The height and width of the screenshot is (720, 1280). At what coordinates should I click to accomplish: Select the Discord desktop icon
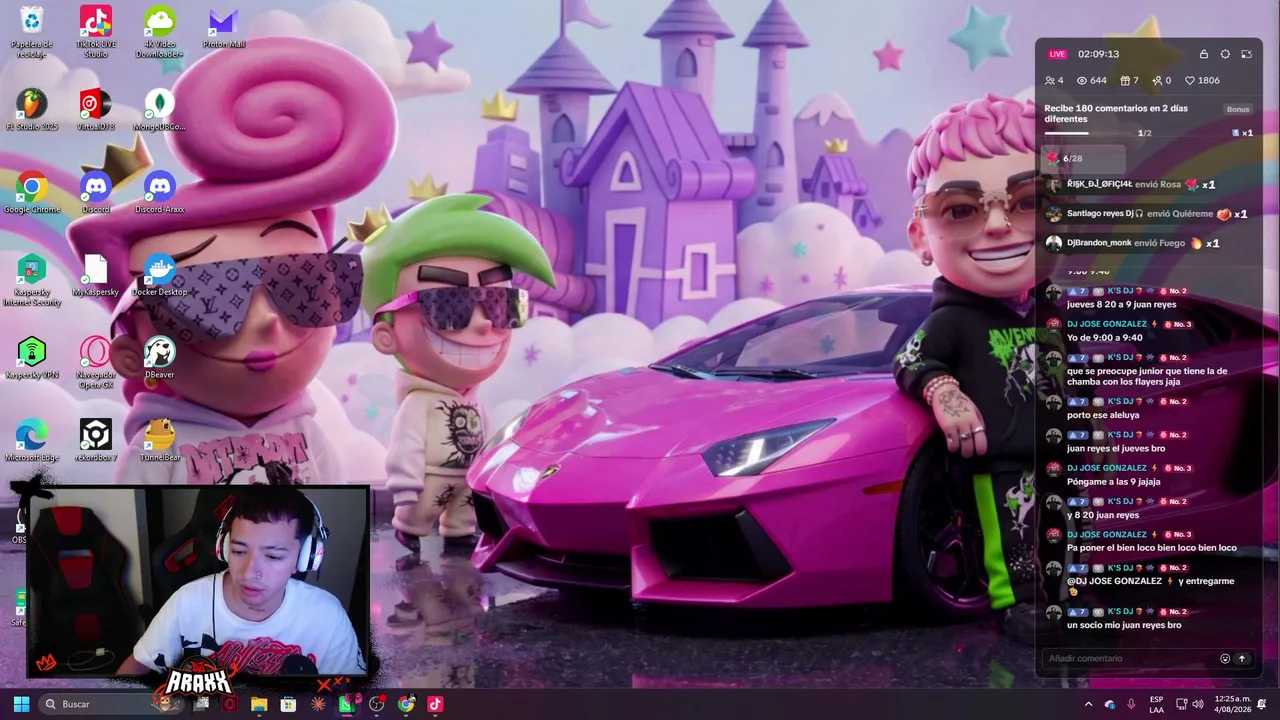pyautogui.click(x=96, y=193)
